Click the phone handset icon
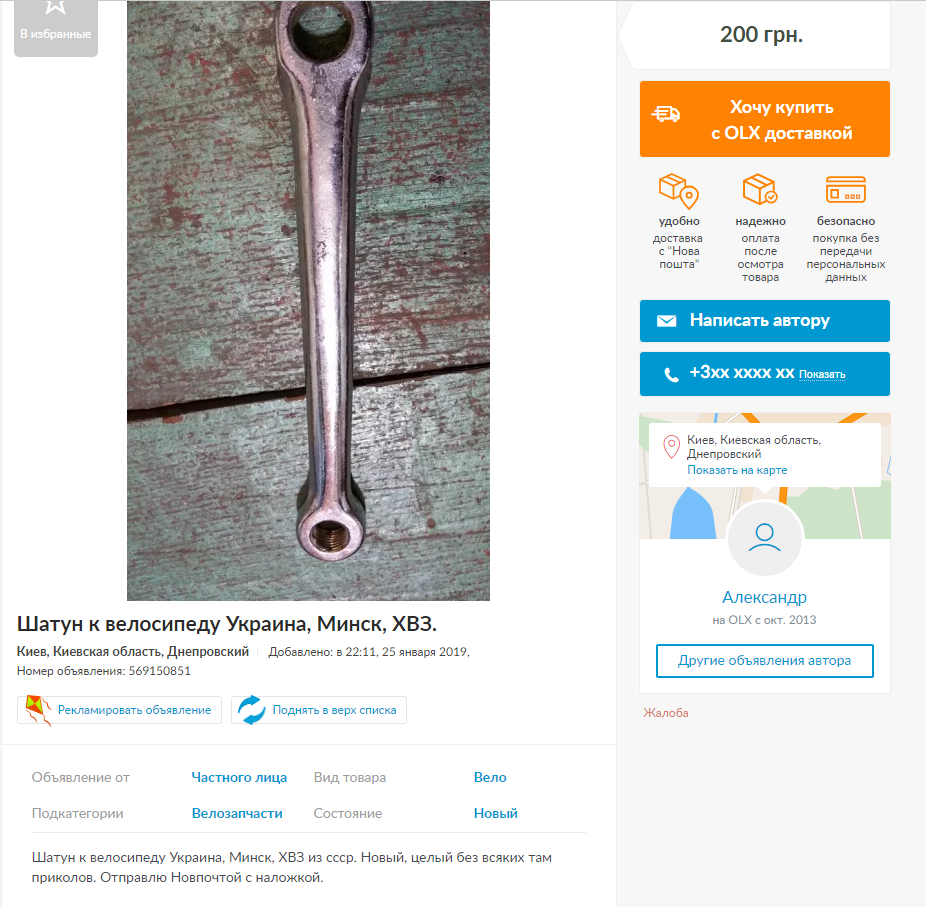926x907 pixels. (x=671, y=374)
